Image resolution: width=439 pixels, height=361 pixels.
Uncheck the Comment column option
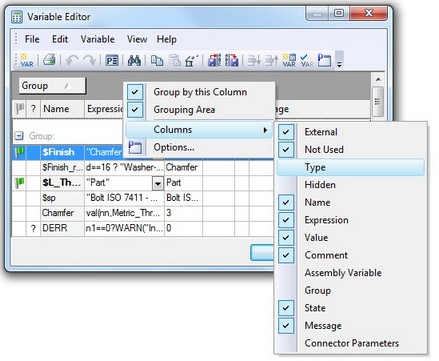click(x=286, y=255)
